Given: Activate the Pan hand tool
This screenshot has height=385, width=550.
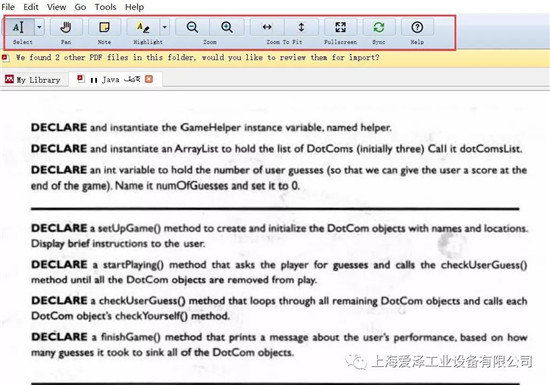Looking at the screenshot, I should coord(66,27).
